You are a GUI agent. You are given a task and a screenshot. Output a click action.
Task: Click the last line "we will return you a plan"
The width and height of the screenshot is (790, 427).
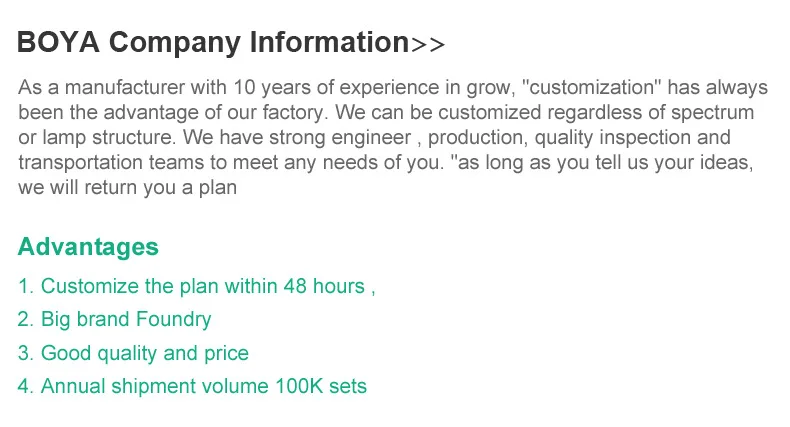pos(127,186)
